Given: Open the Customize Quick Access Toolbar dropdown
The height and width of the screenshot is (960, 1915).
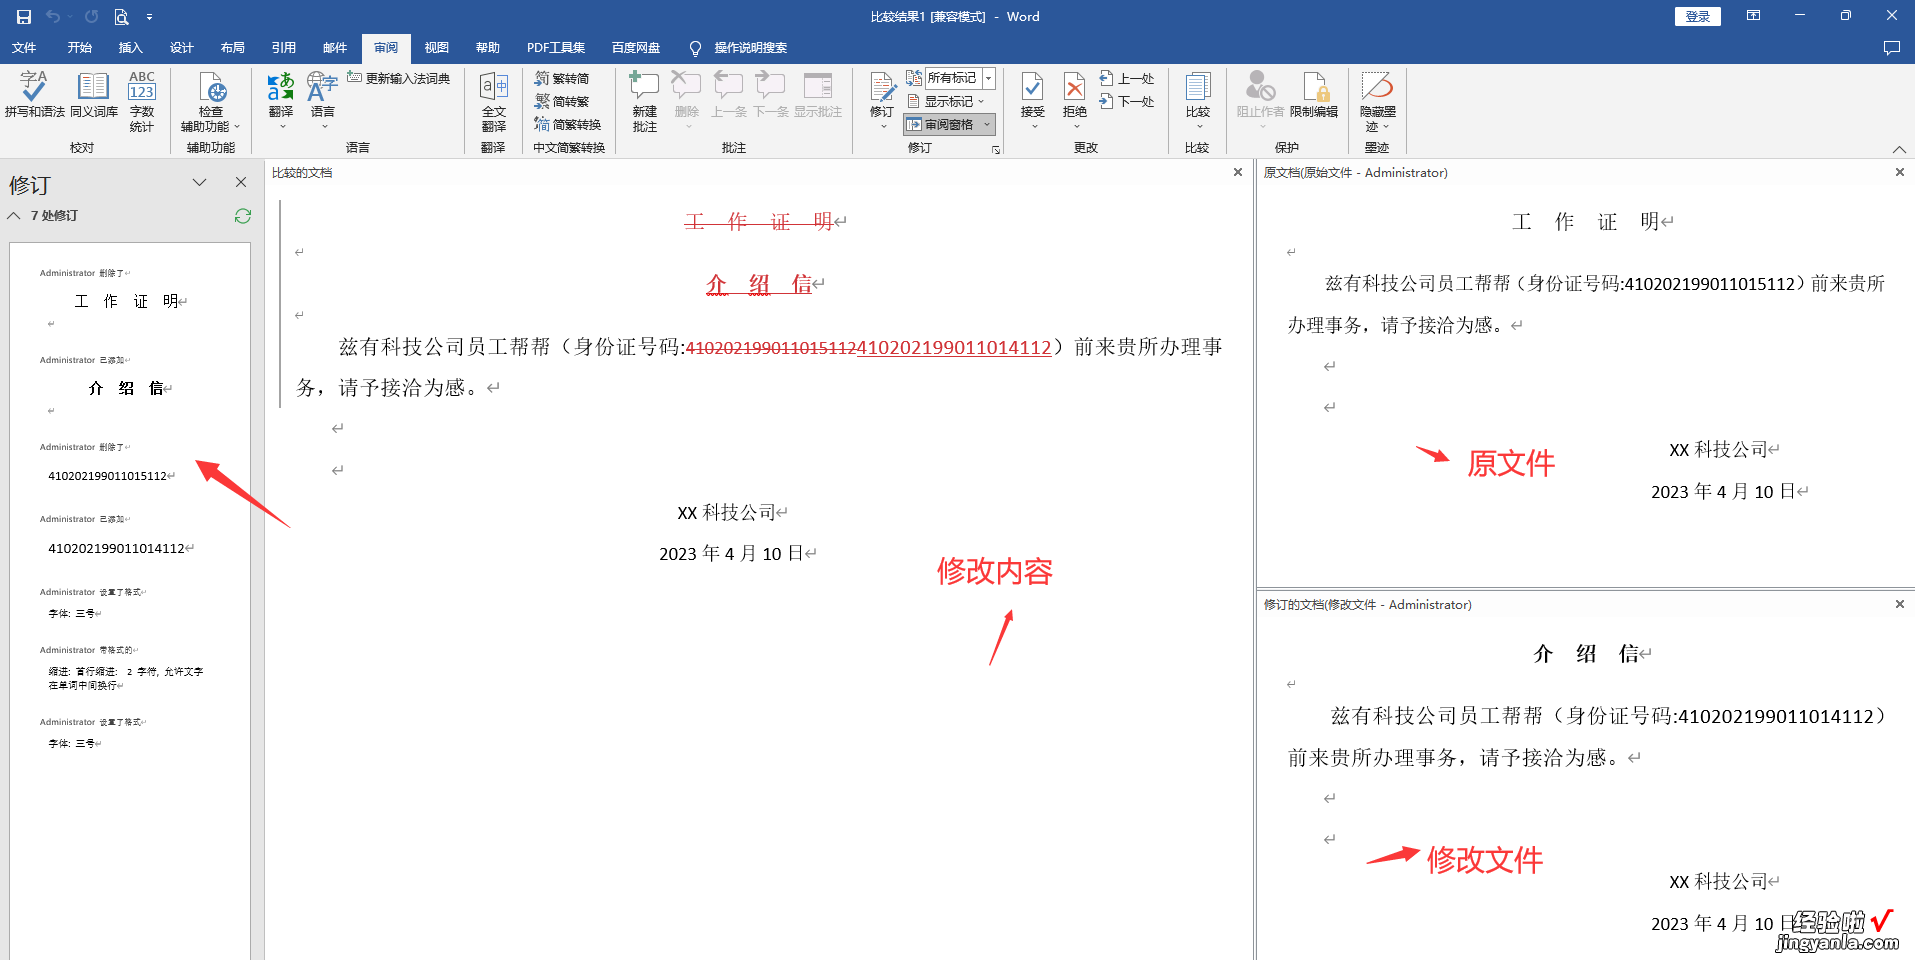Looking at the screenshot, I should tap(150, 17).
